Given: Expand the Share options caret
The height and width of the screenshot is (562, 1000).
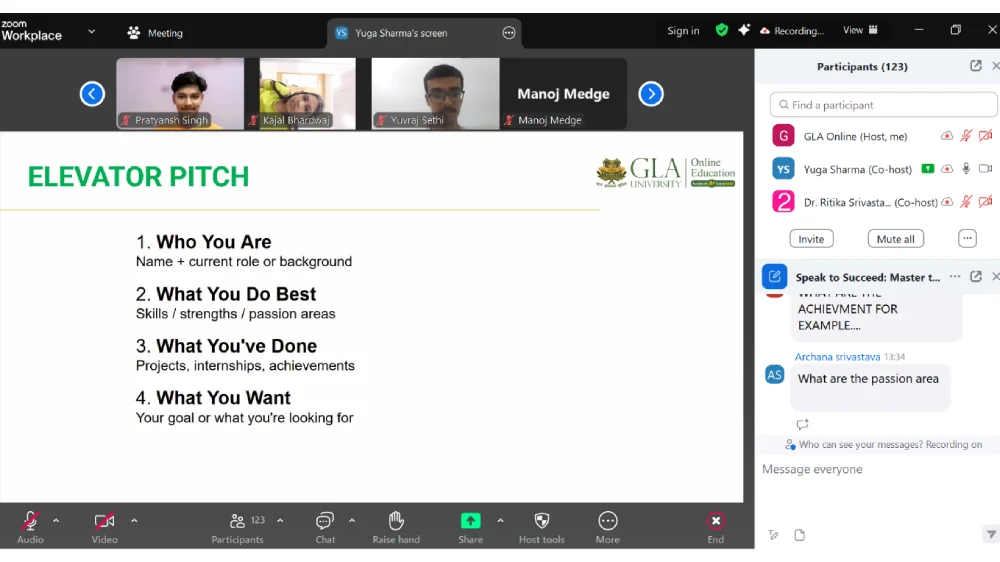Looking at the screenshot, I should [500, 520].
